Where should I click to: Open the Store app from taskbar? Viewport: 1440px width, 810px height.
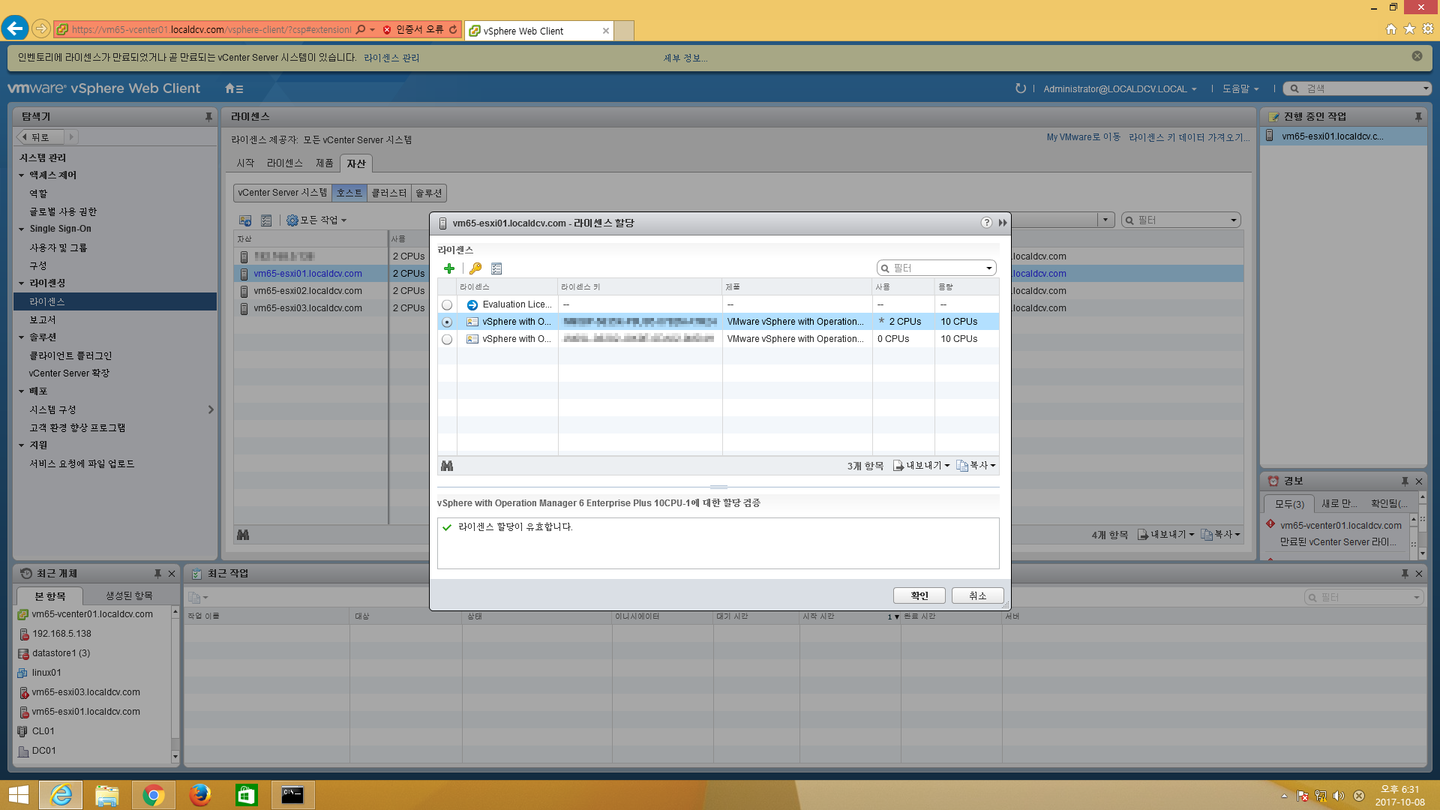coord(246,794)
